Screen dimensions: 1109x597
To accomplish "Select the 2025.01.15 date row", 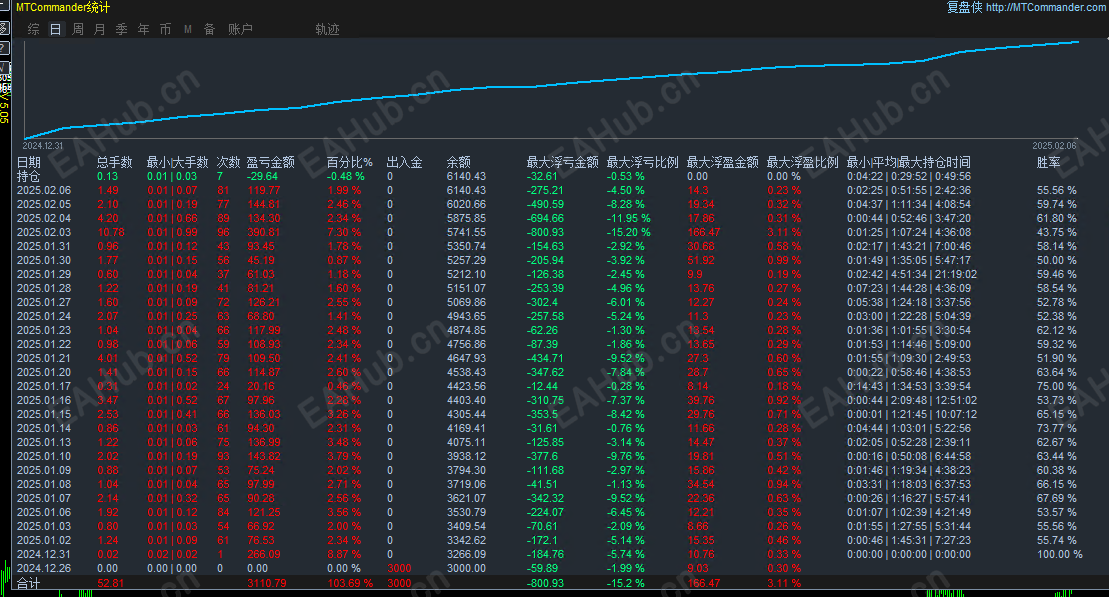I will coord(44,414).
